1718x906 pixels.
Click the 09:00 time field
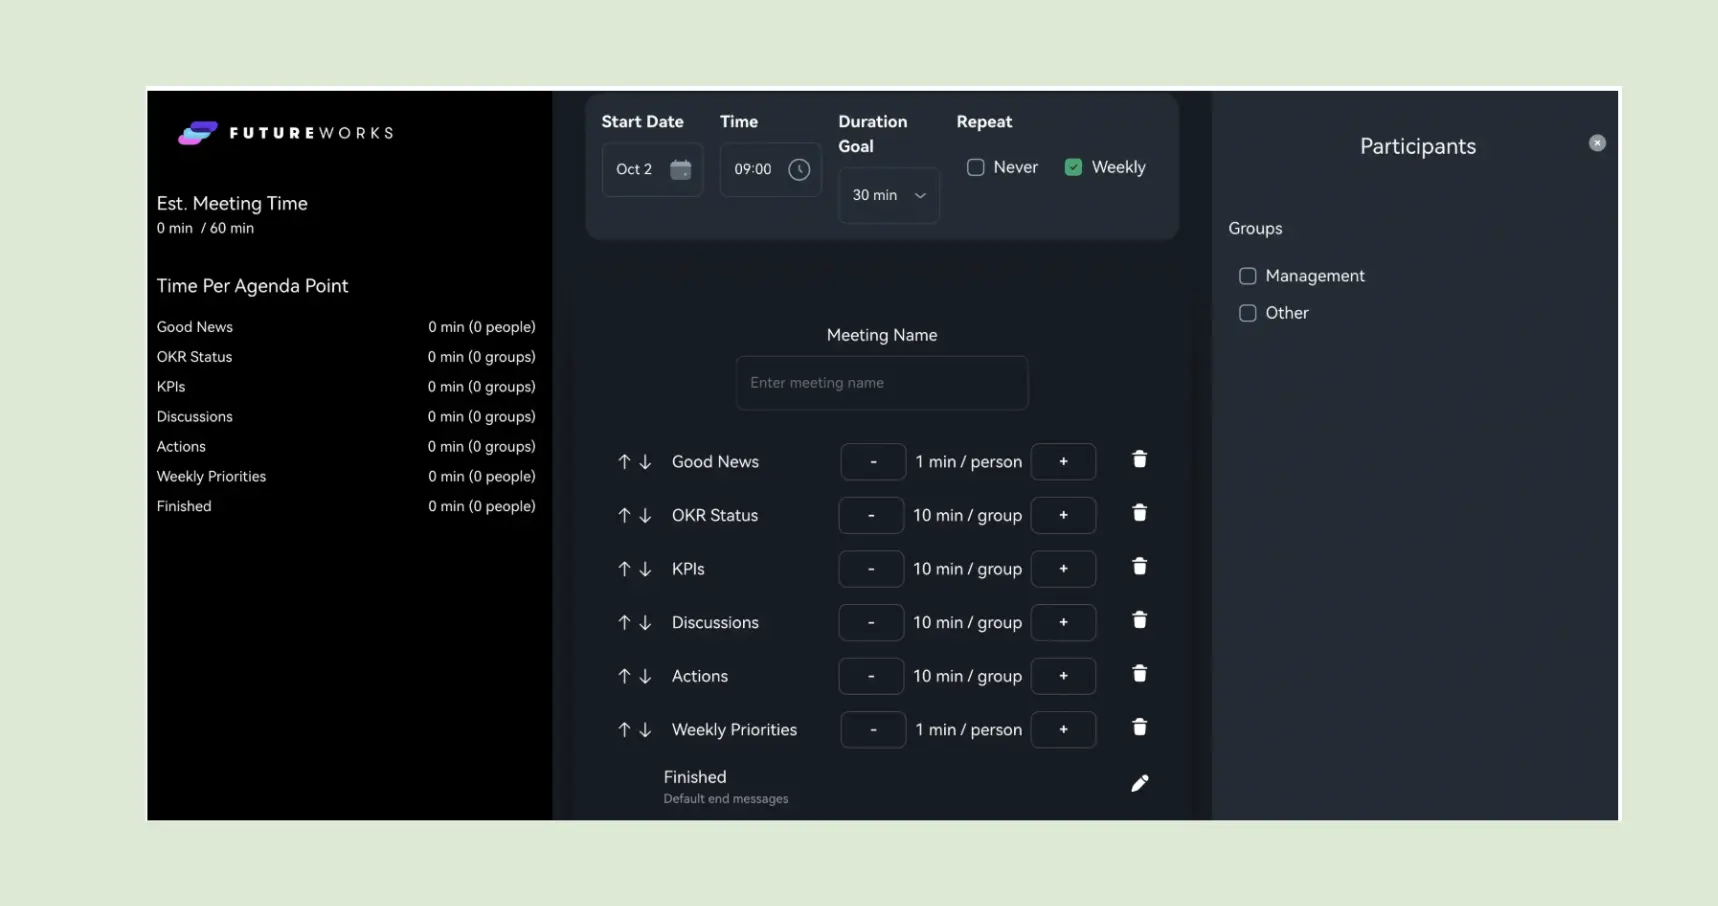[x=770, y=169]
